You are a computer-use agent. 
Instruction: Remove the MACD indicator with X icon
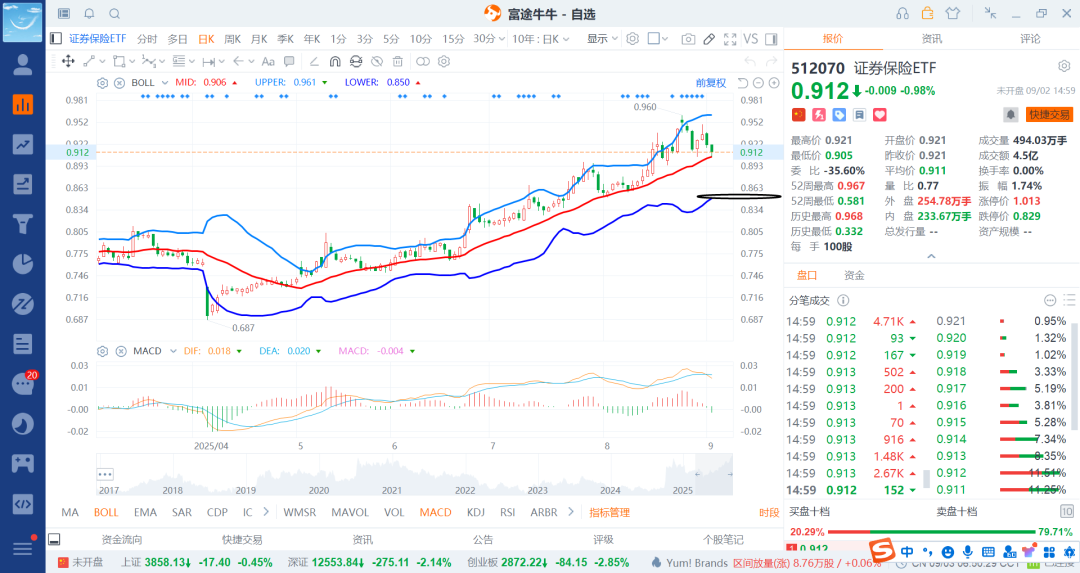click(x=121, y=351)
